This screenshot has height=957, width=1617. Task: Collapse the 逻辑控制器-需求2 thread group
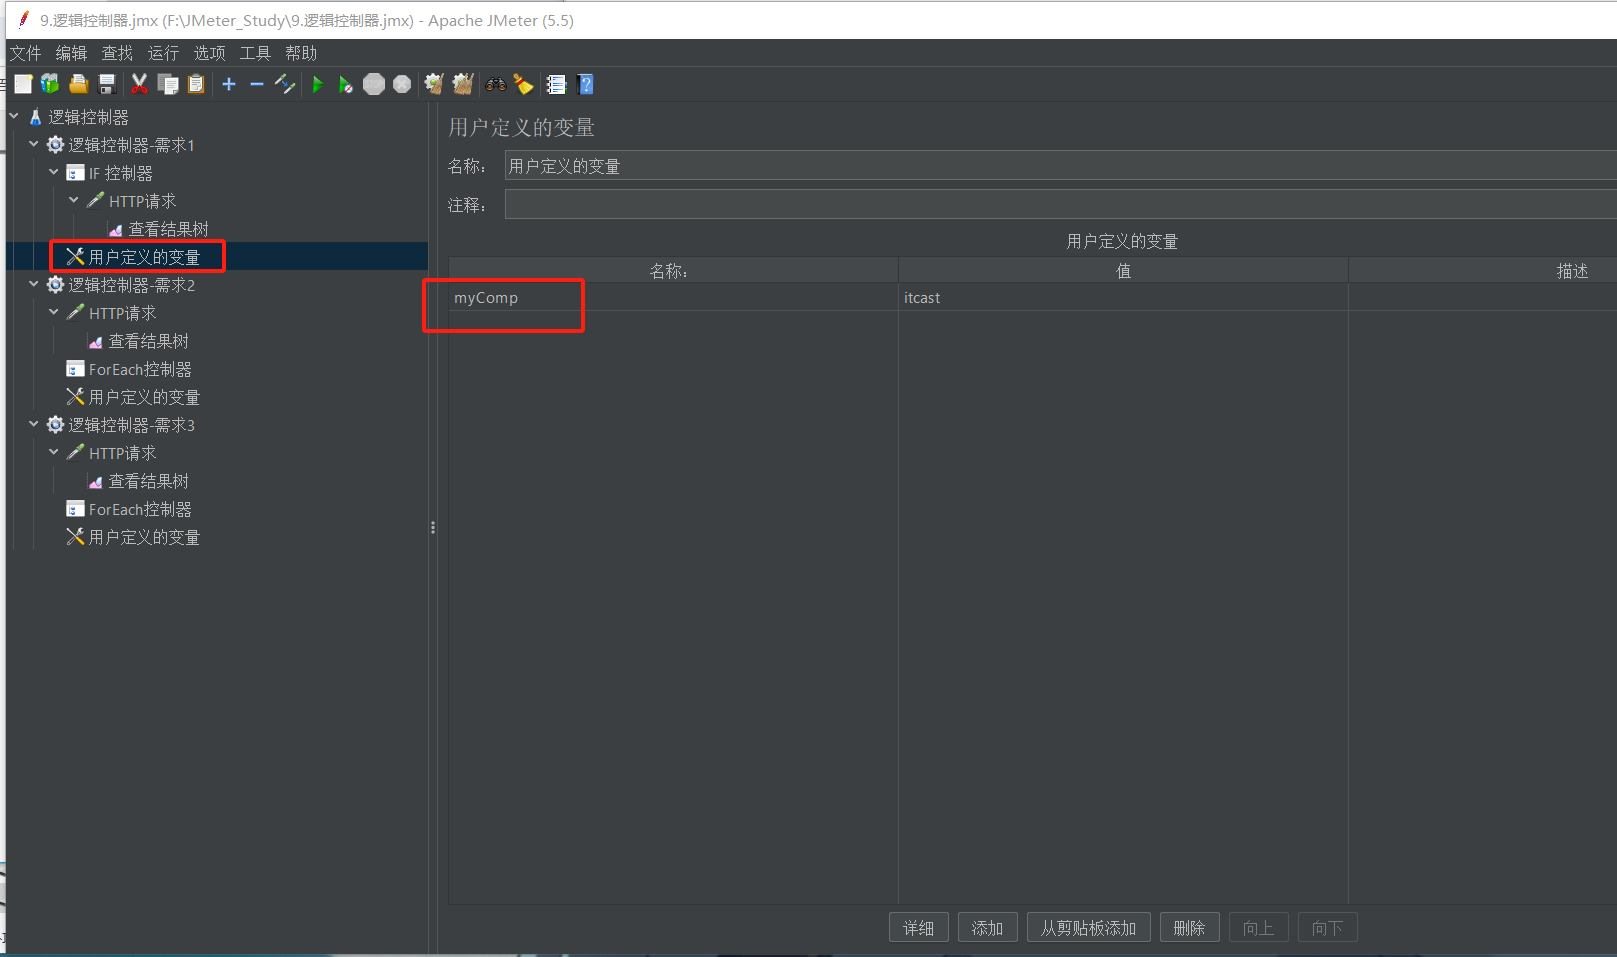[34, 284]
